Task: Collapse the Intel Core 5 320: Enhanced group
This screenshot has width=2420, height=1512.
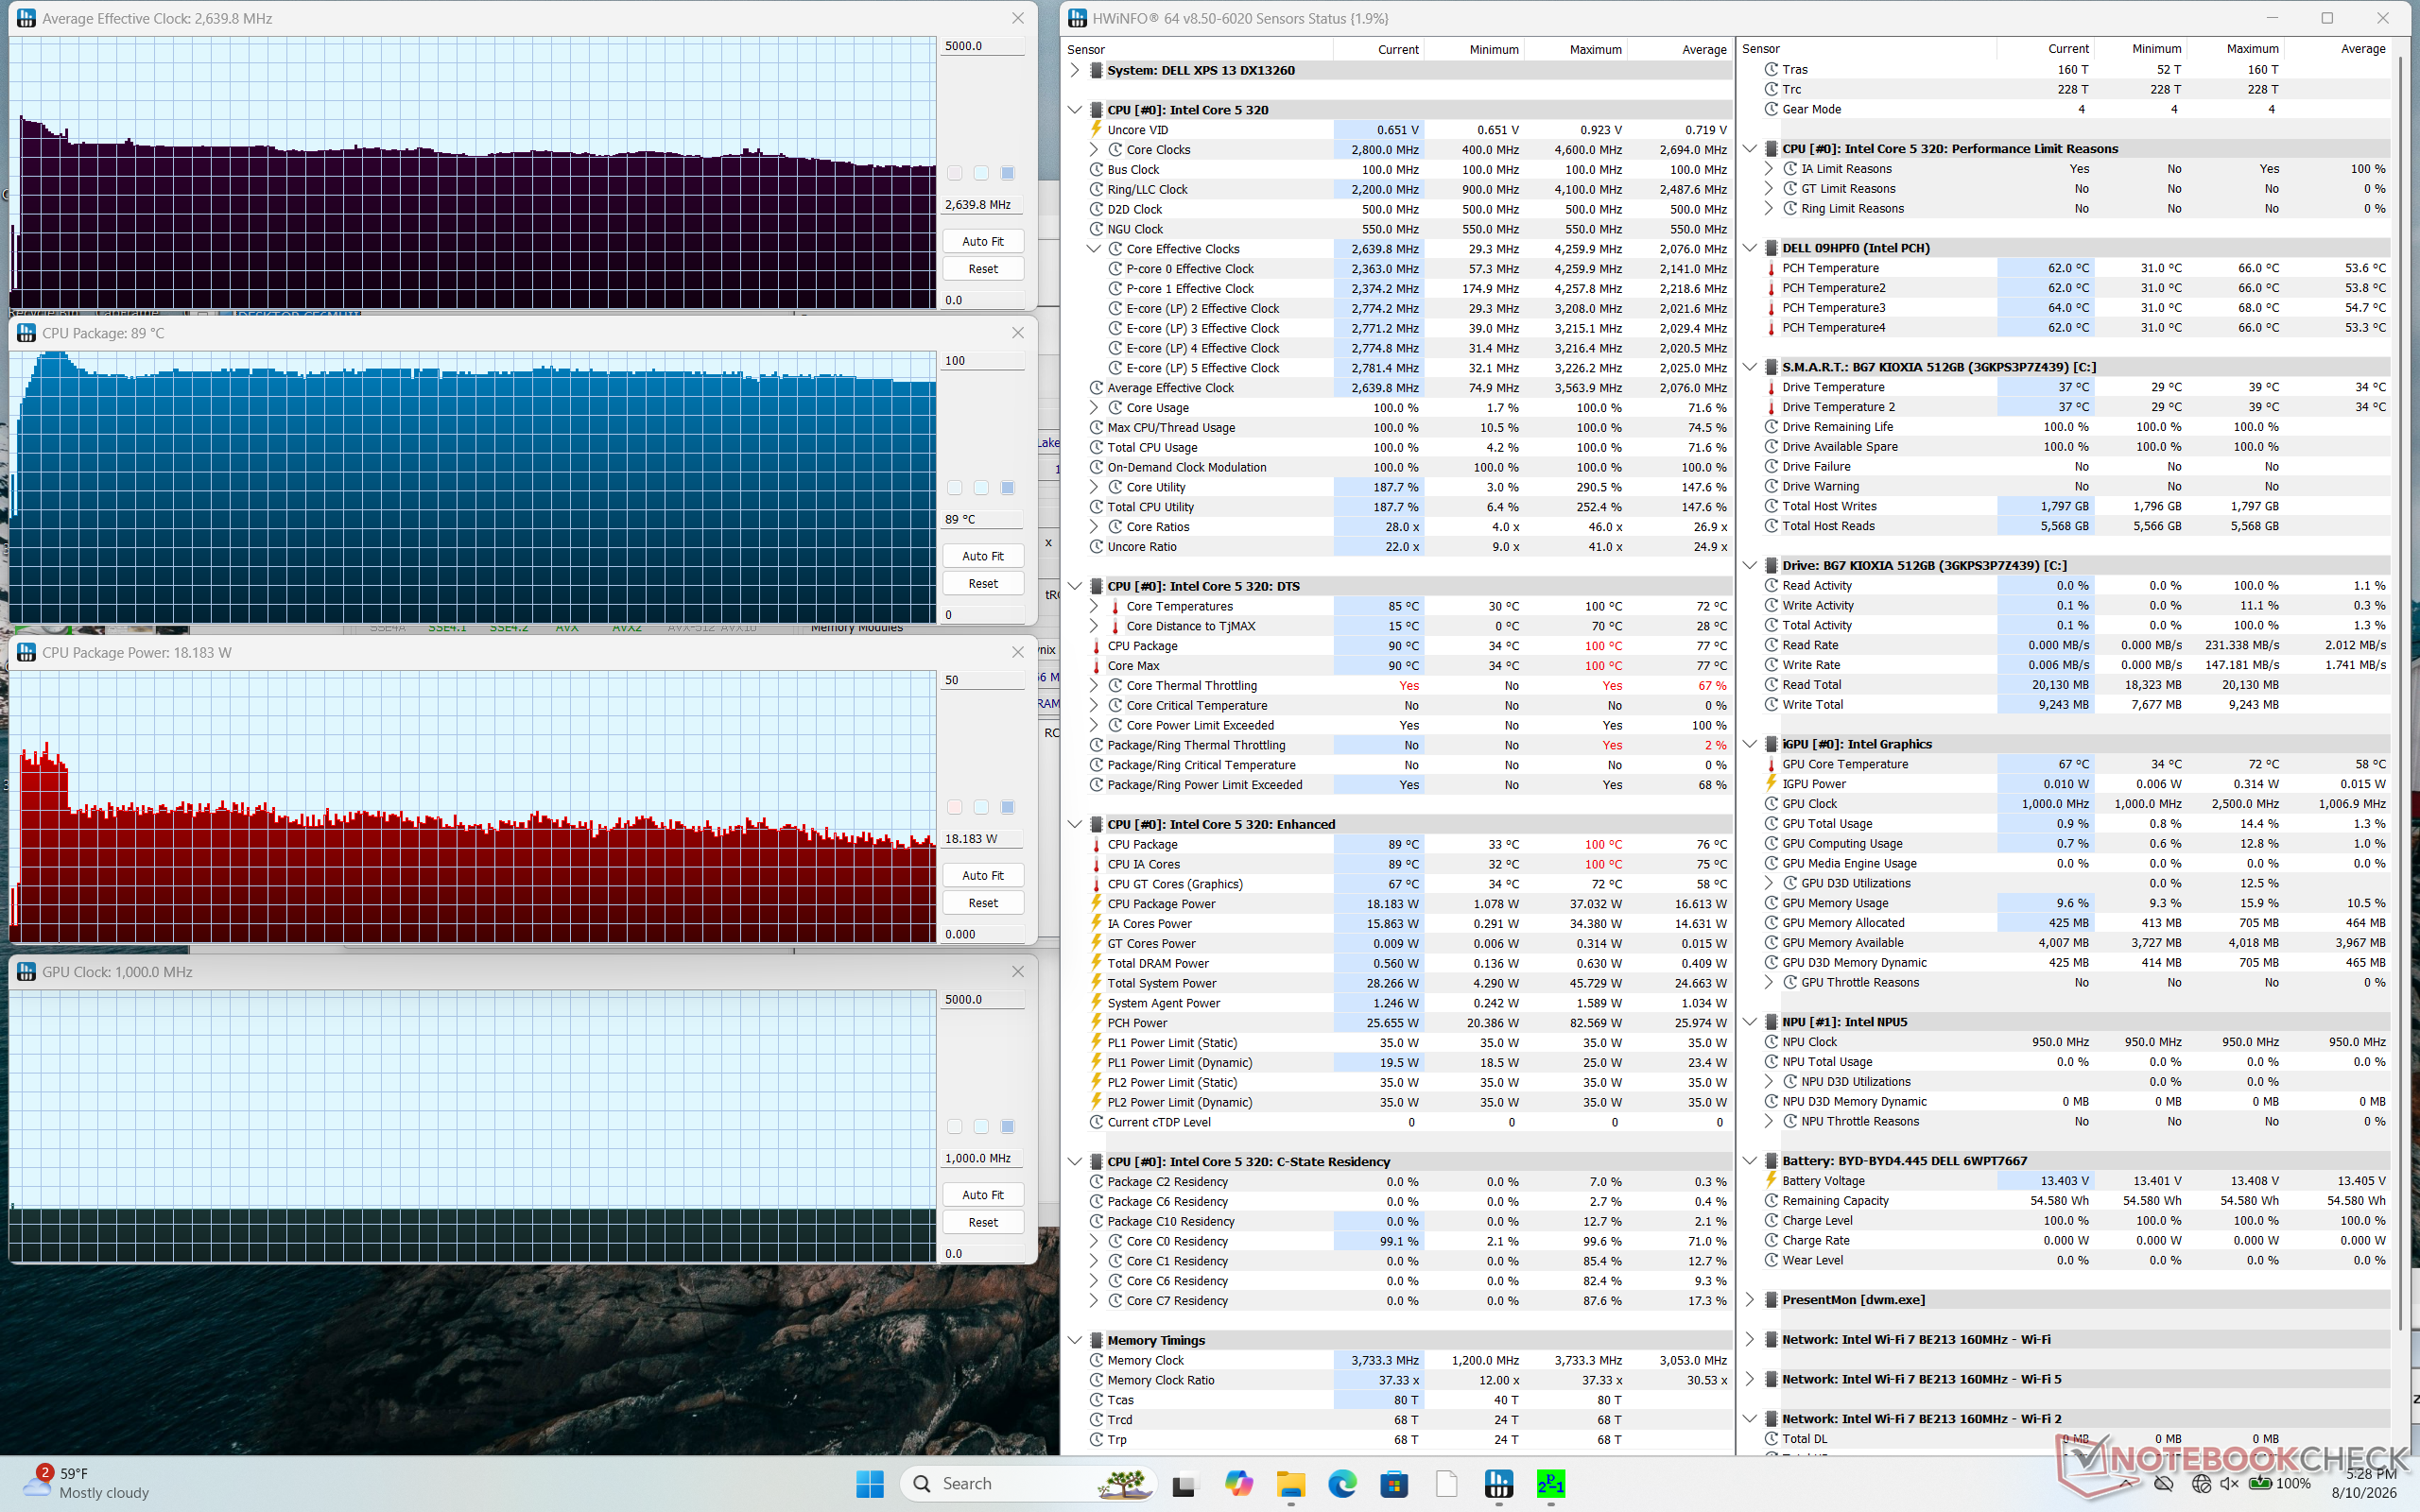Action: 1075,824
